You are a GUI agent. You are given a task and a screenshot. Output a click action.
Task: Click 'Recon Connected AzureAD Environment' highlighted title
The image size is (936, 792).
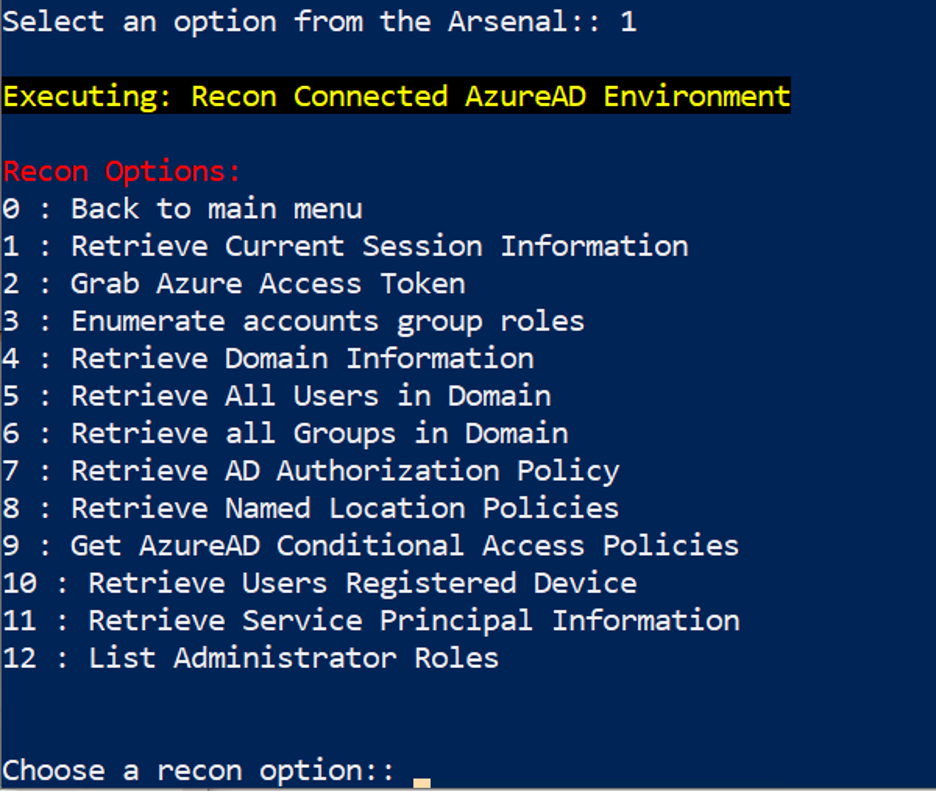click(490, 97)
